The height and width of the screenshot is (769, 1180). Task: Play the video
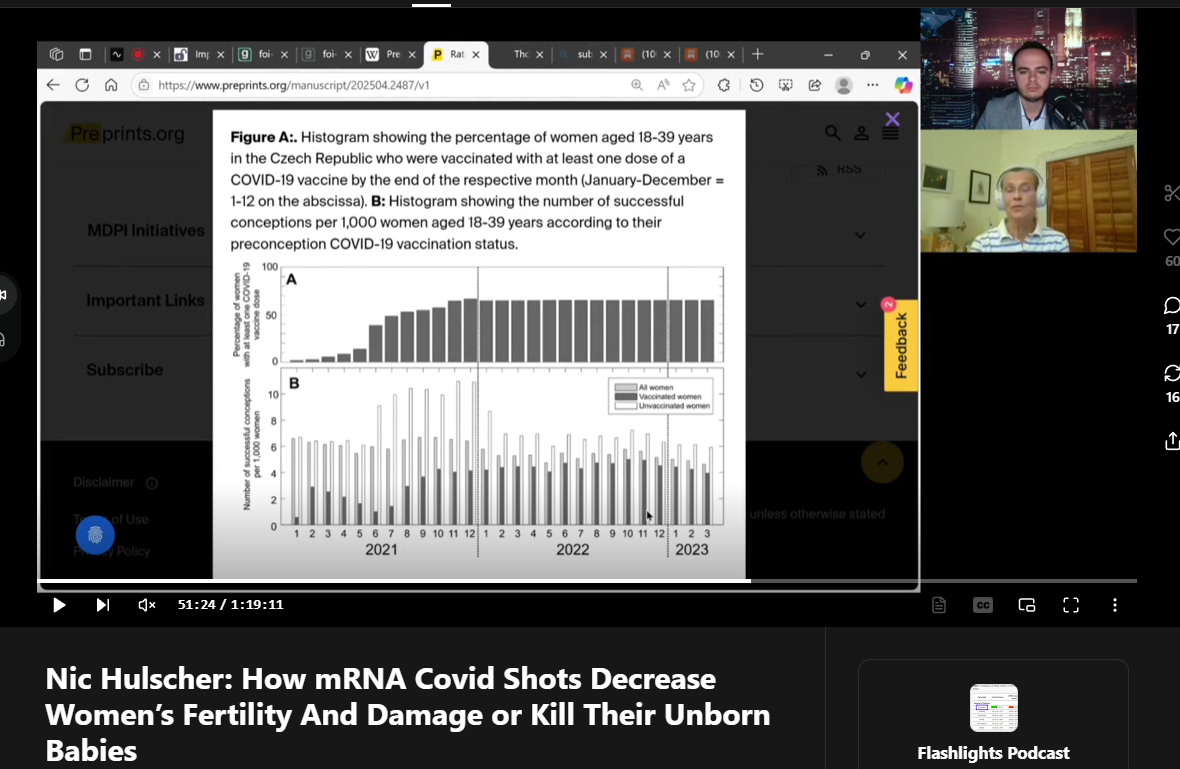(x=59, y=605)
